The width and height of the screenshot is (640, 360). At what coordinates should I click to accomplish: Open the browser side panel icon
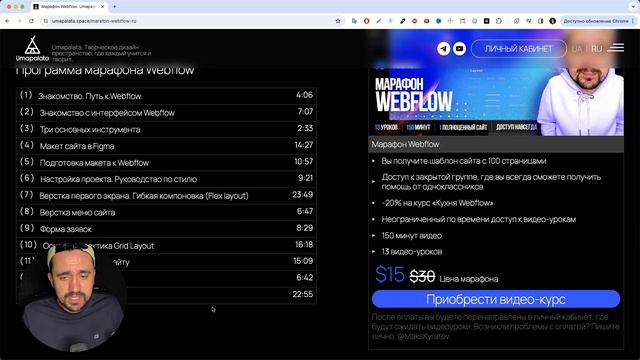pyautogui.click(x=540, y=21)
